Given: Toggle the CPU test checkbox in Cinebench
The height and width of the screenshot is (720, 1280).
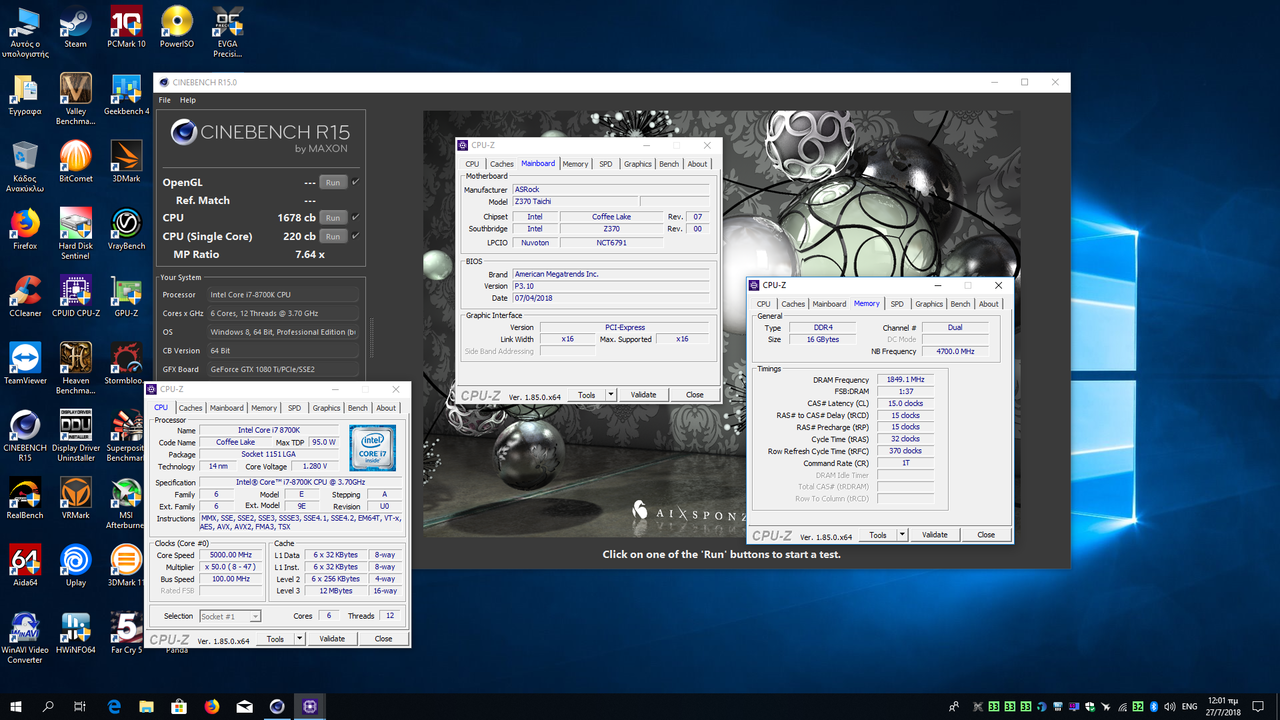Looking at the screenshot, I should [x=355, y=217].
